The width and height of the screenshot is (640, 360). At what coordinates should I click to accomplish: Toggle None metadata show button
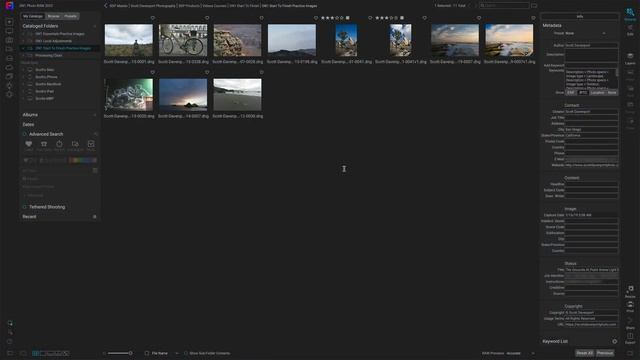(612, 93)
